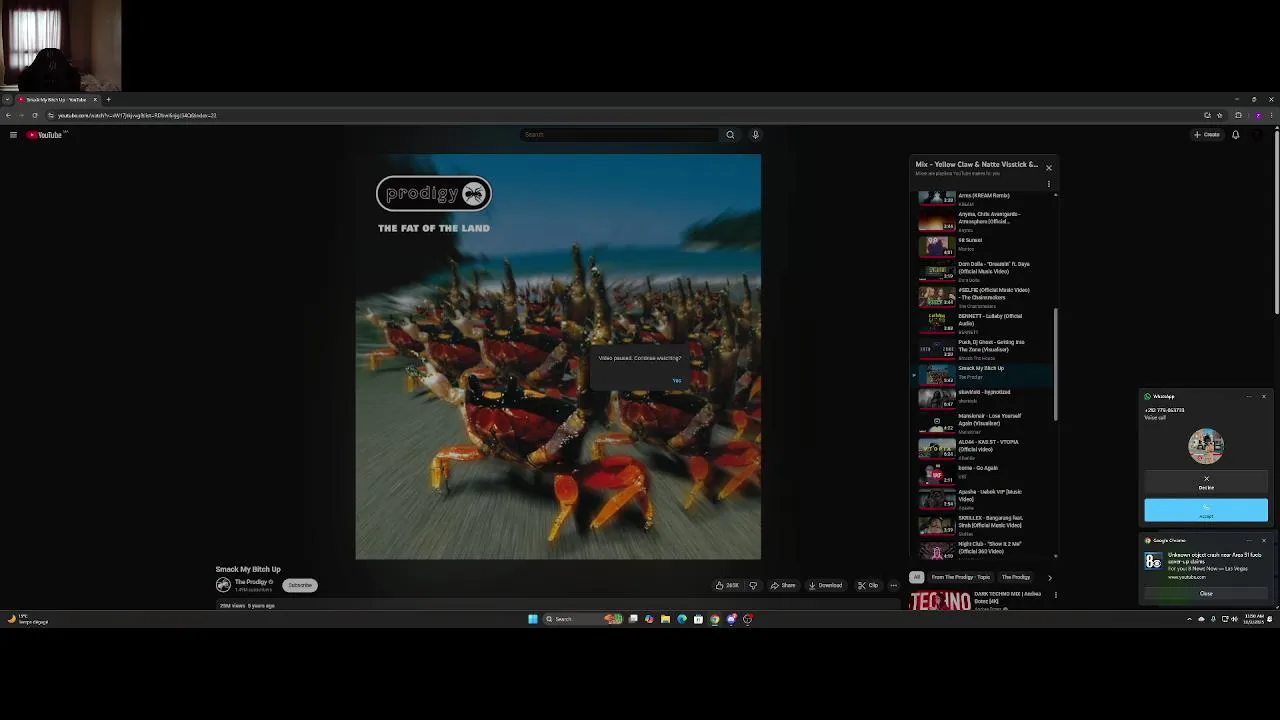Select From The Prodigy - Topic chip
Image resolution: width=1280 pixels, height=720 pixels.
coord(960,577)
